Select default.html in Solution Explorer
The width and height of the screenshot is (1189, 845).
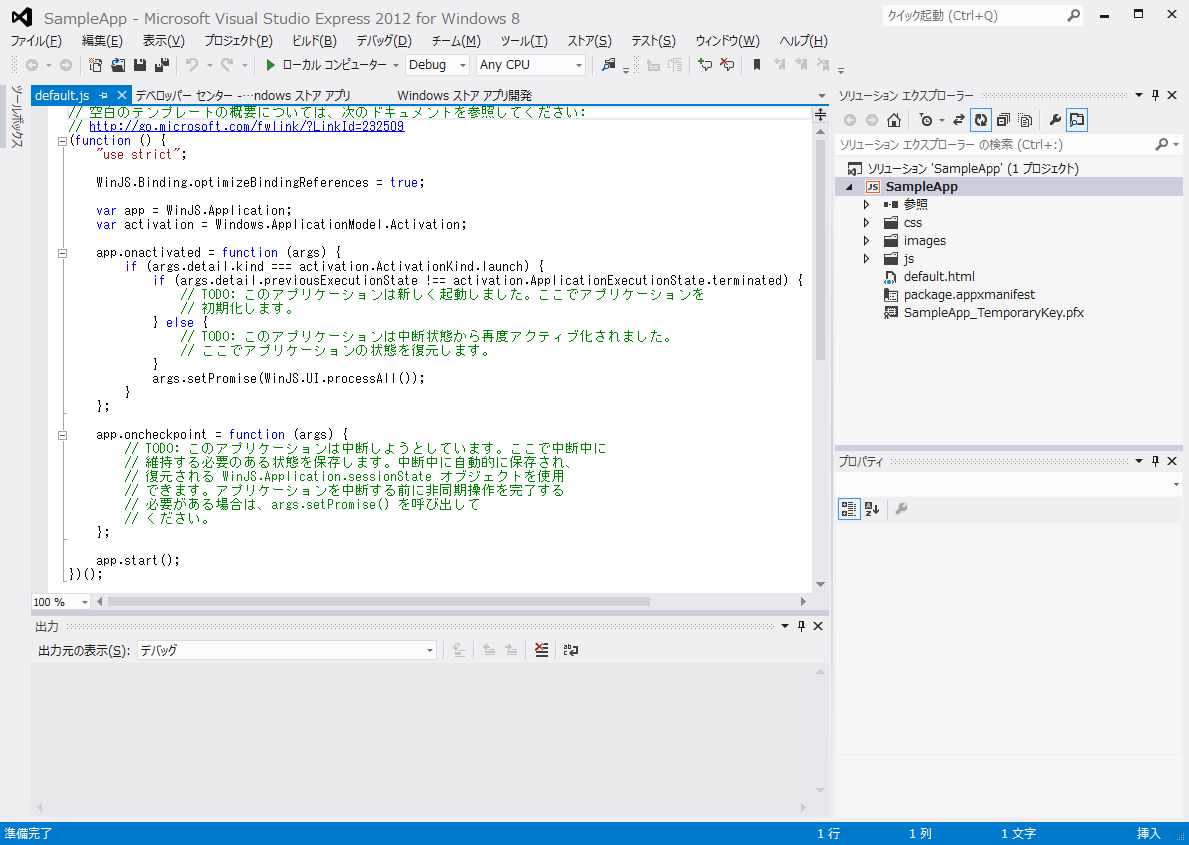click(x=939, y=276)
